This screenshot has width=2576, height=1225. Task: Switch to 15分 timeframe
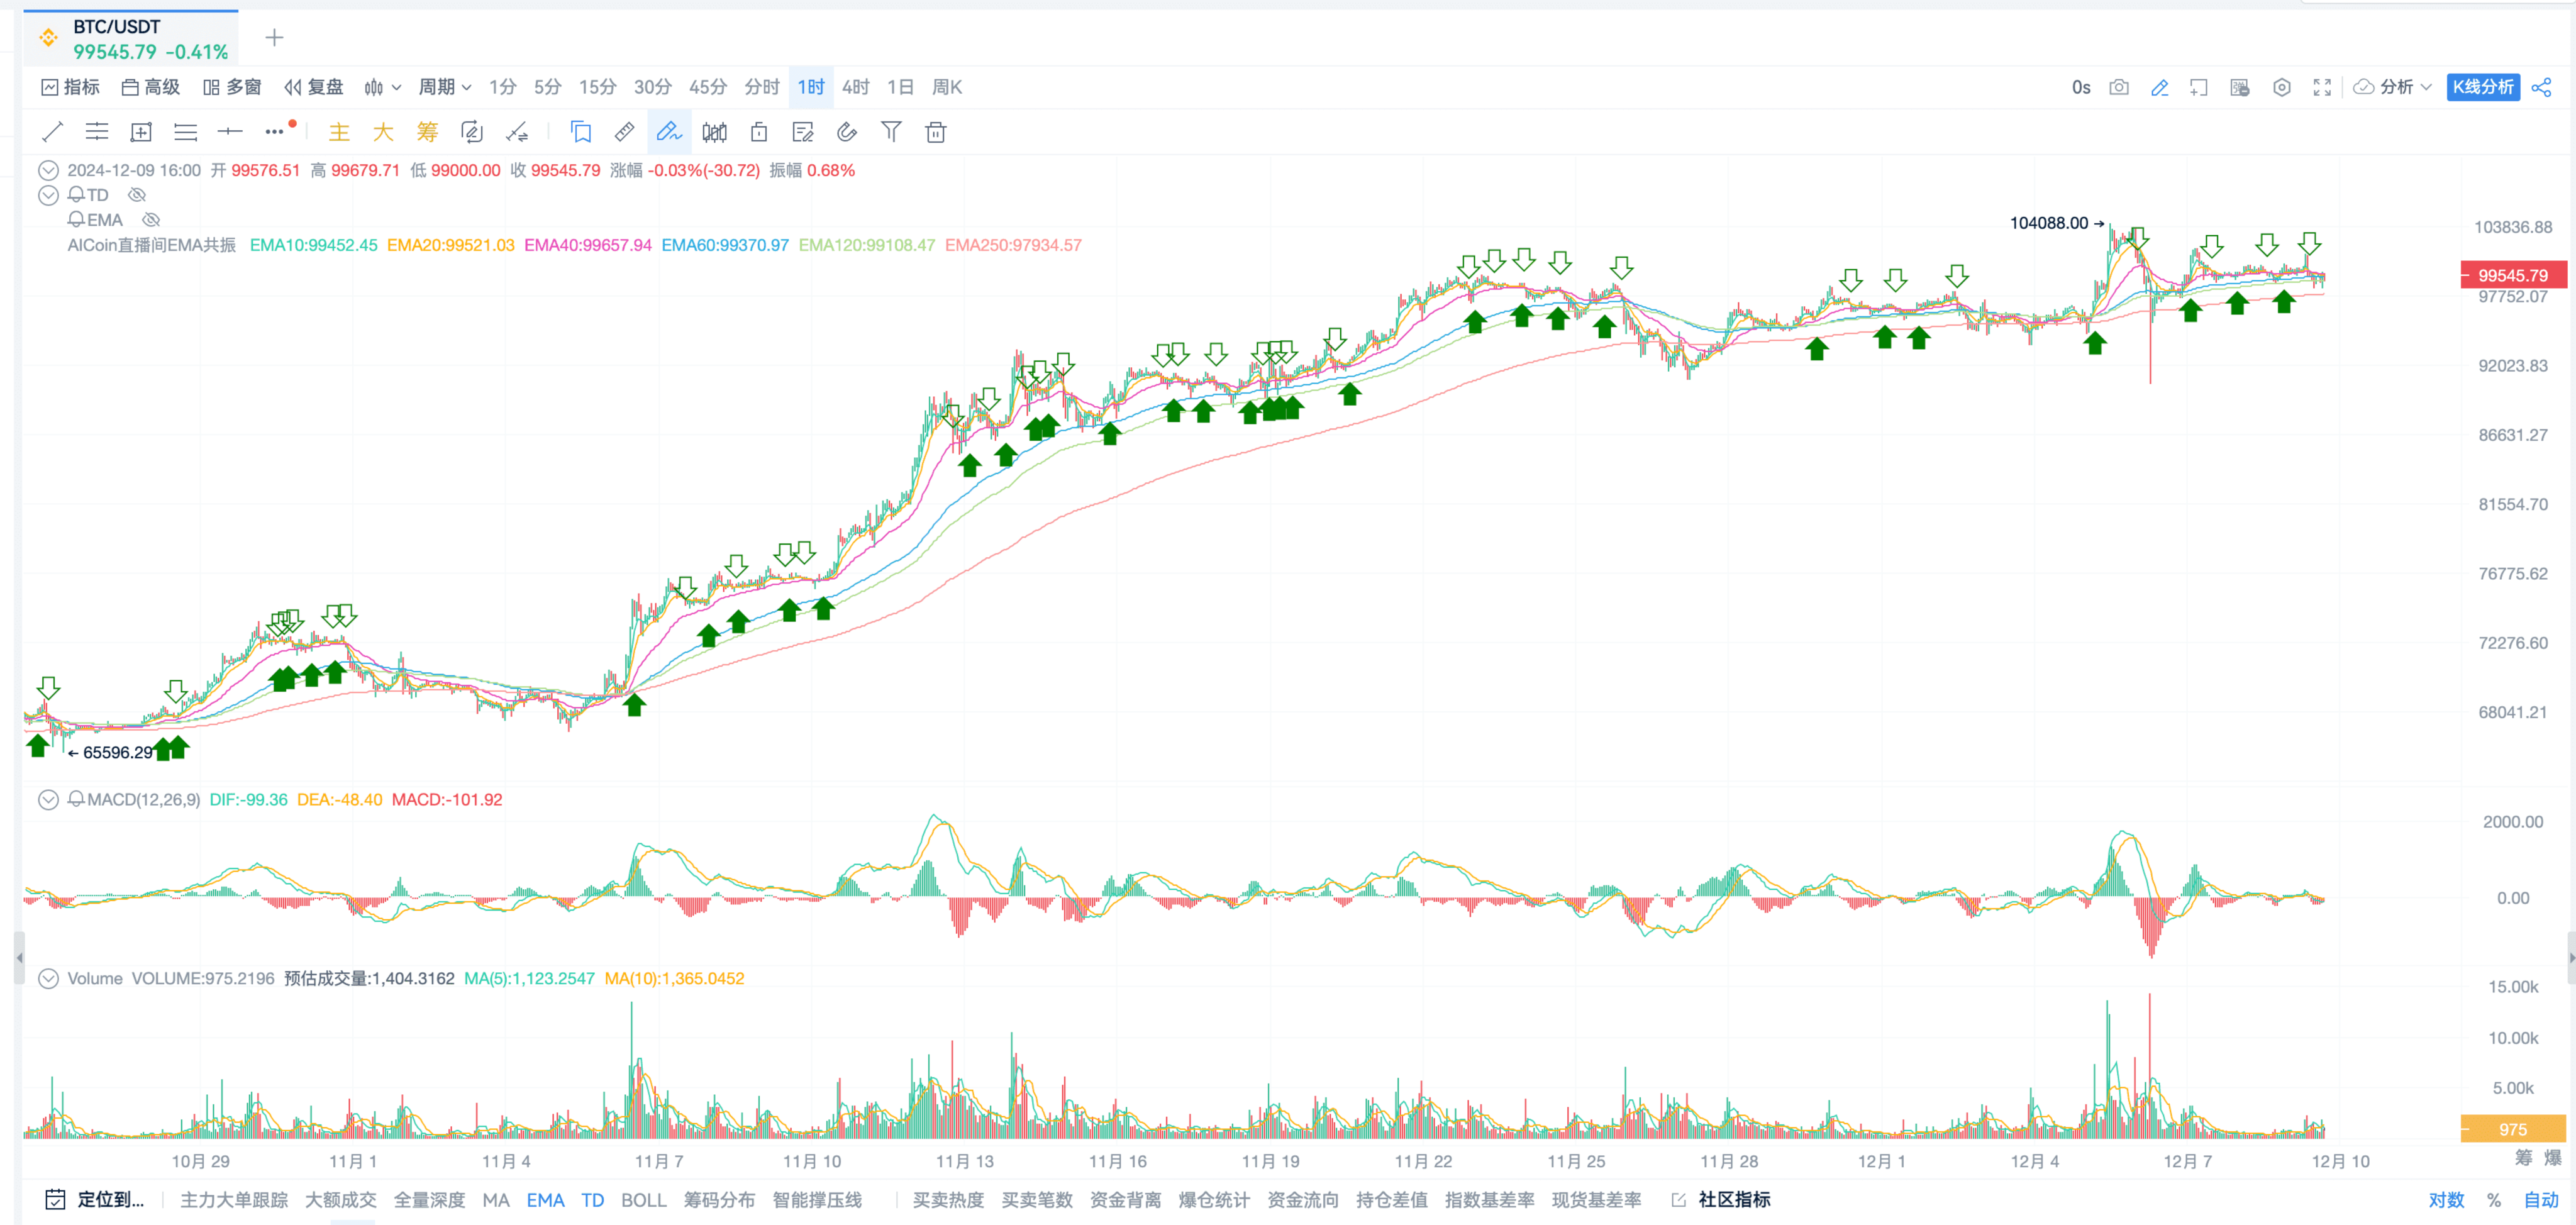tap(598, 87)
